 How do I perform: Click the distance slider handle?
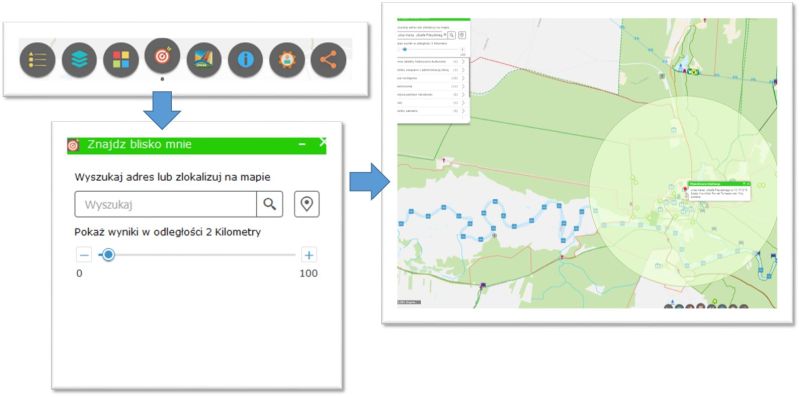(x=108, y=255)
